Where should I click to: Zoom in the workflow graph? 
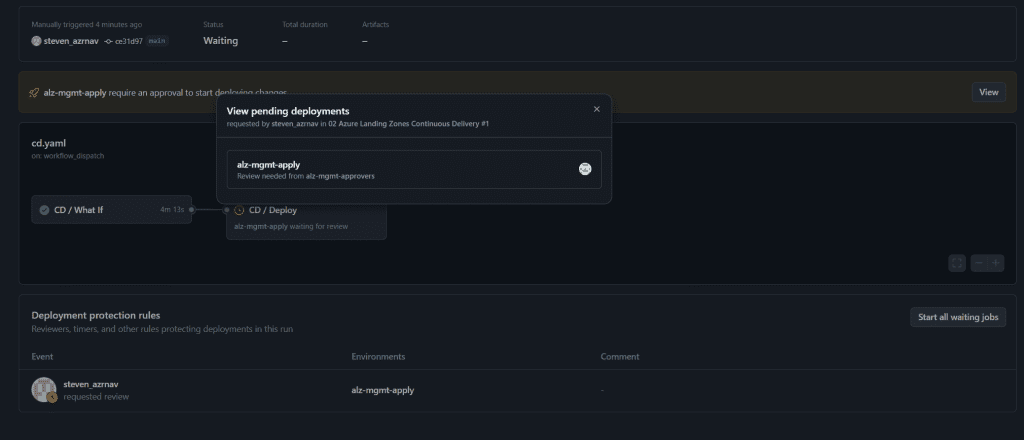(x=996, y=262)
